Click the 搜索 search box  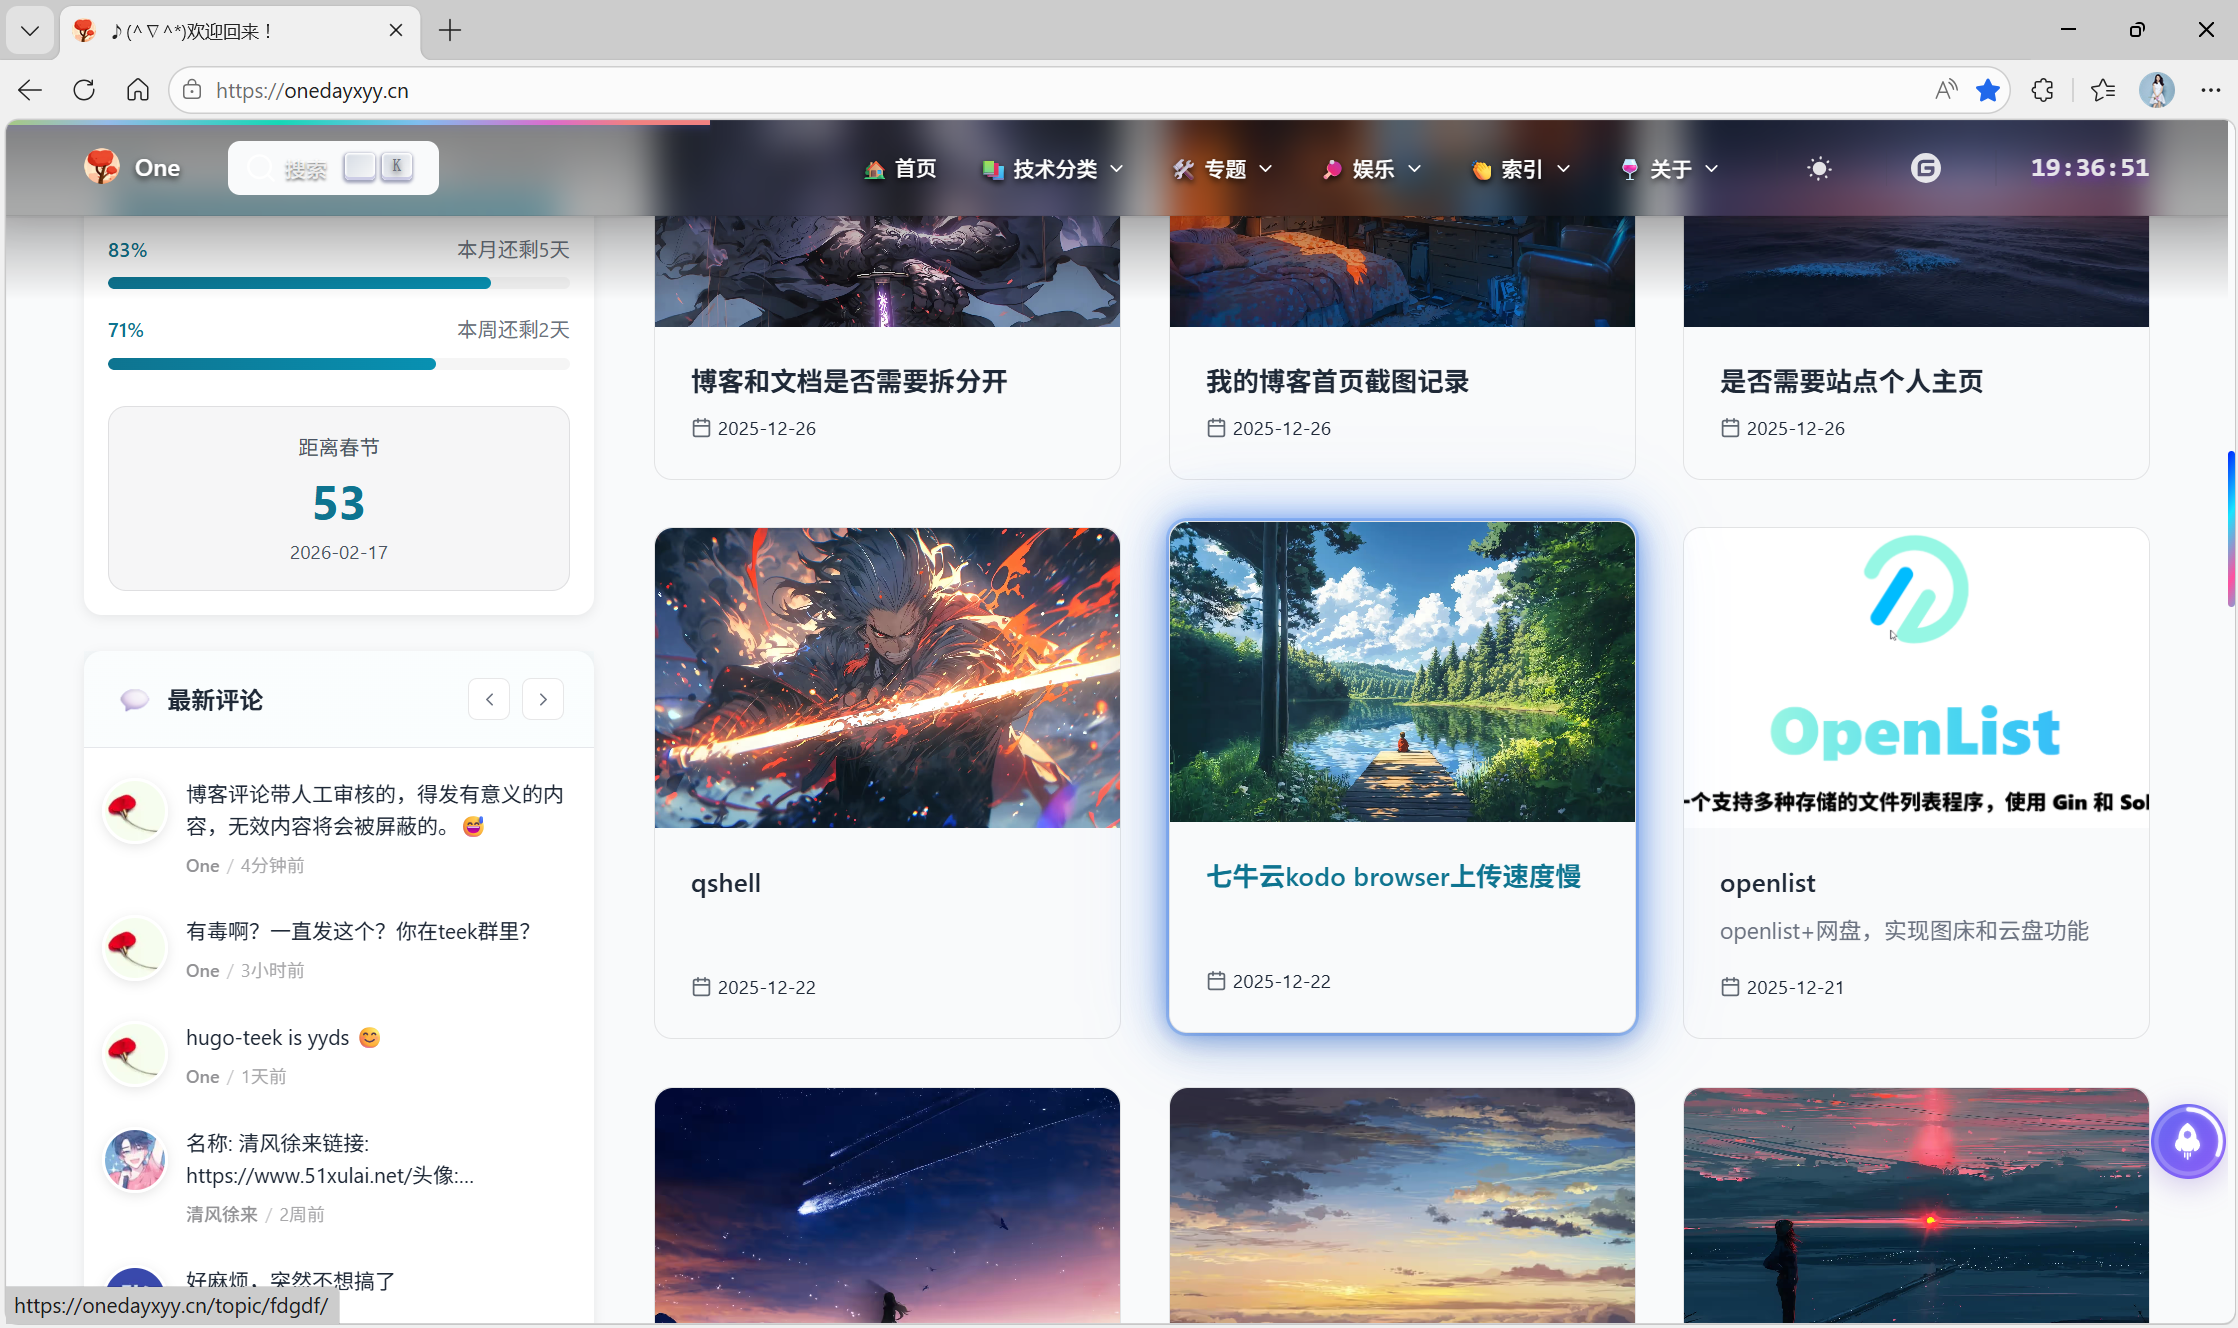pyautogui.click(x=305, y=169)
